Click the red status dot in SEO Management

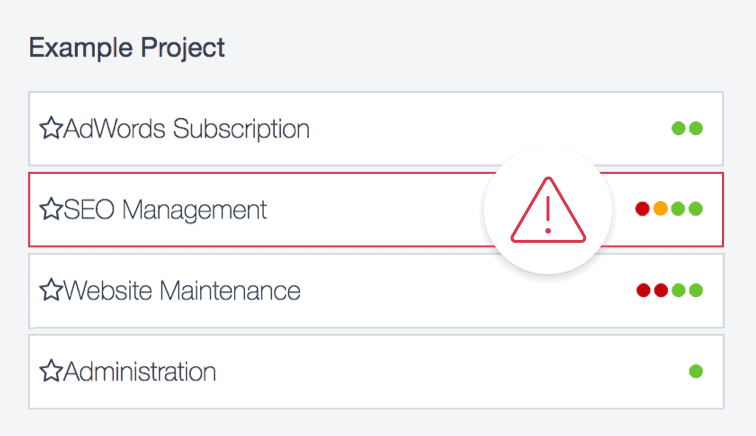coord(643,209)
